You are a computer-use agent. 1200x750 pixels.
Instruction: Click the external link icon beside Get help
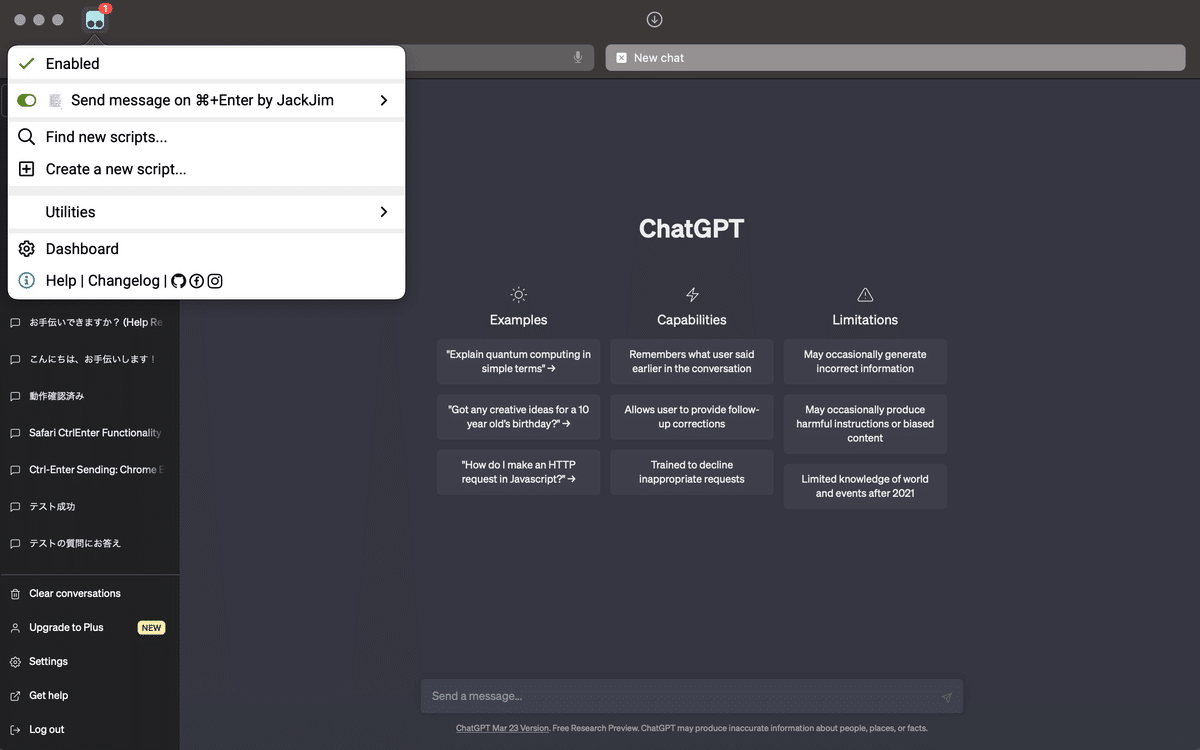[x=15, y=696]
